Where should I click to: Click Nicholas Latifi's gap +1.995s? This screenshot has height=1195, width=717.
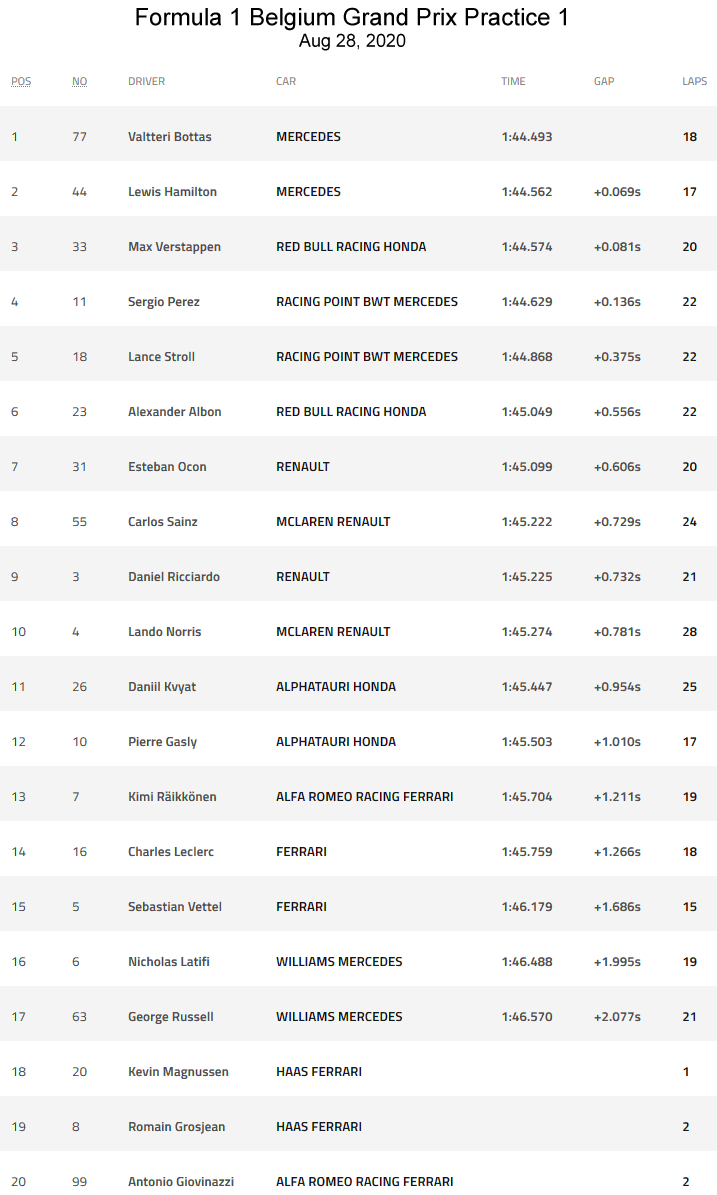pyautogui.click(x=617, y=962)
